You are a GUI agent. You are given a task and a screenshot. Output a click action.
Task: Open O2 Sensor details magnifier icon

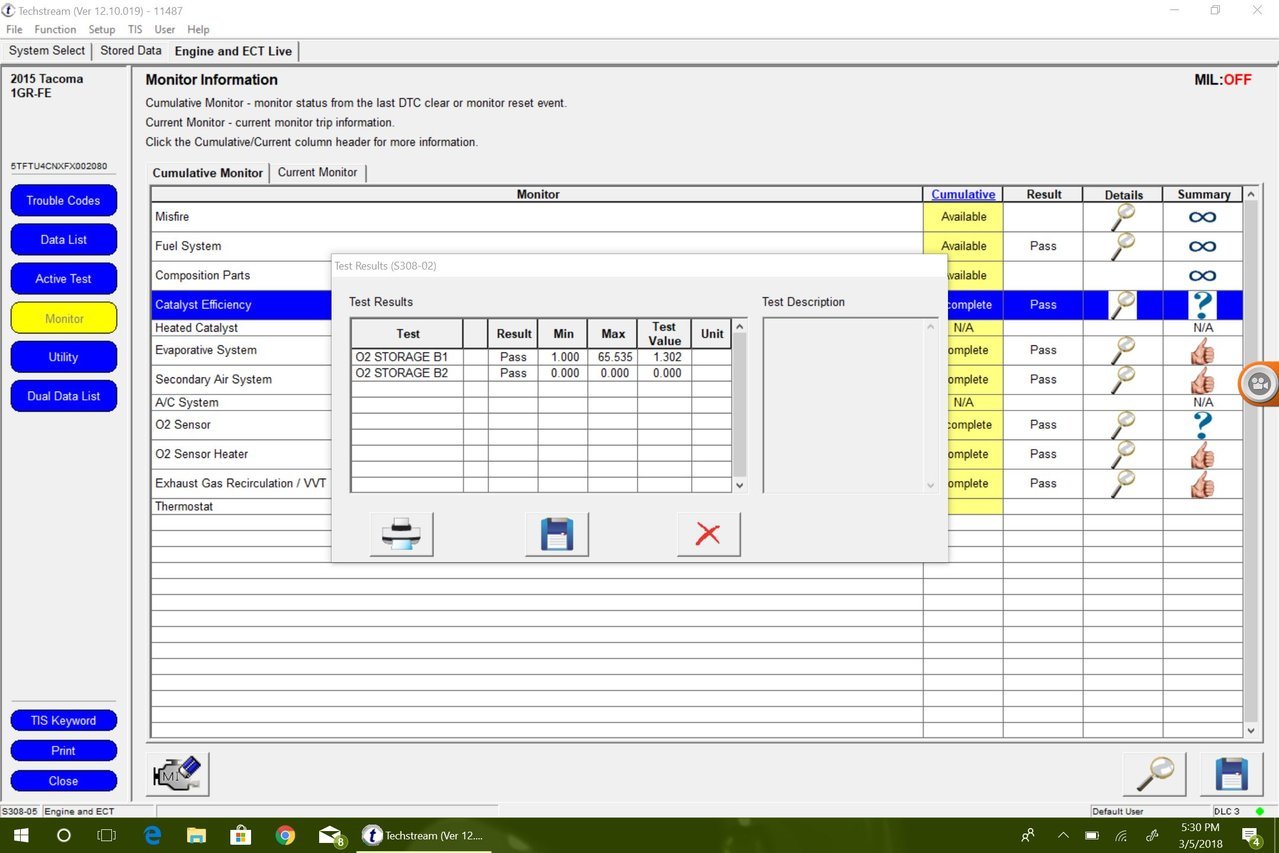point(1123,425)
